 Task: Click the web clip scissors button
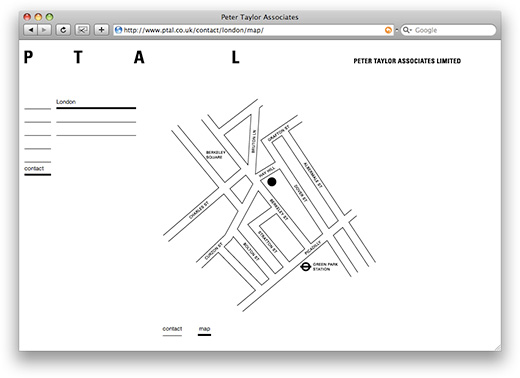pyautogui.click(x=82, y=30)
